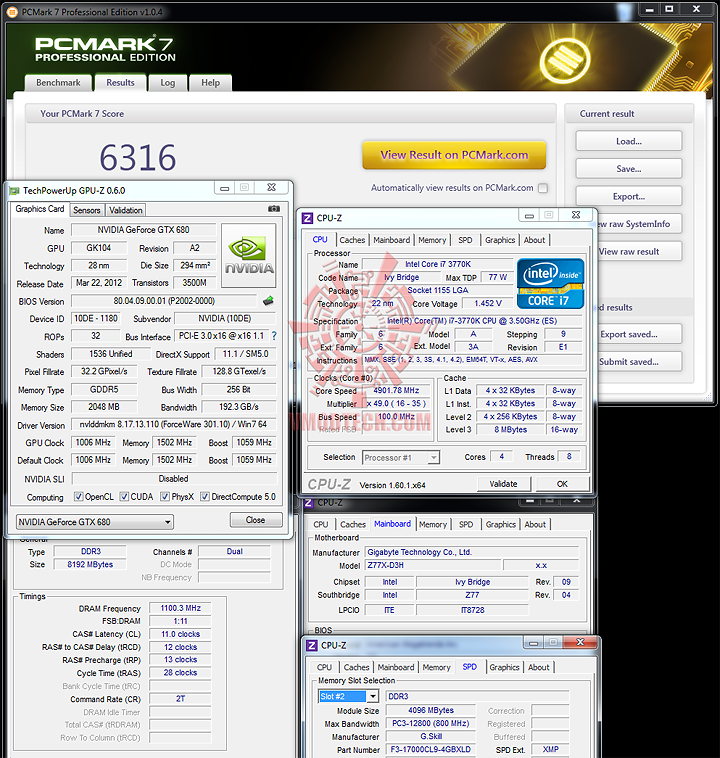The image size is (720, 758).
Task: Click View raw SystemInfo button
Action: pyautogui.click(x=639, y=224)
